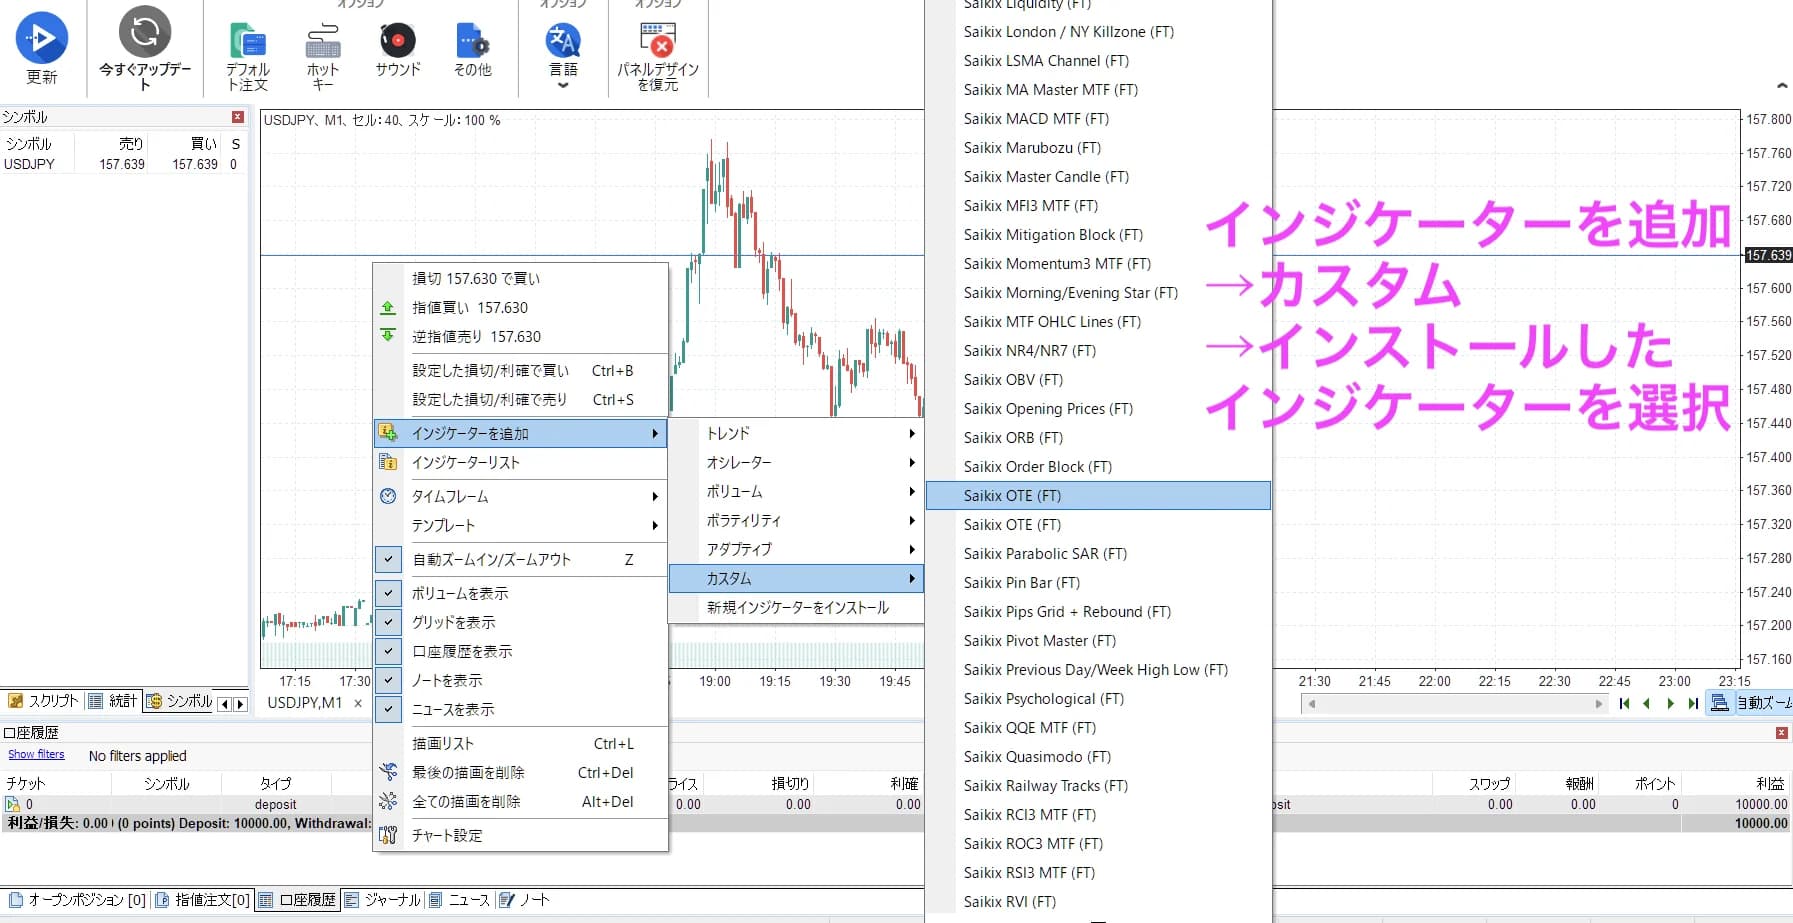The image size is (1793, 923).
Task: Expand the ボリューム indicator submenu
Action: (x=796, y=491)
